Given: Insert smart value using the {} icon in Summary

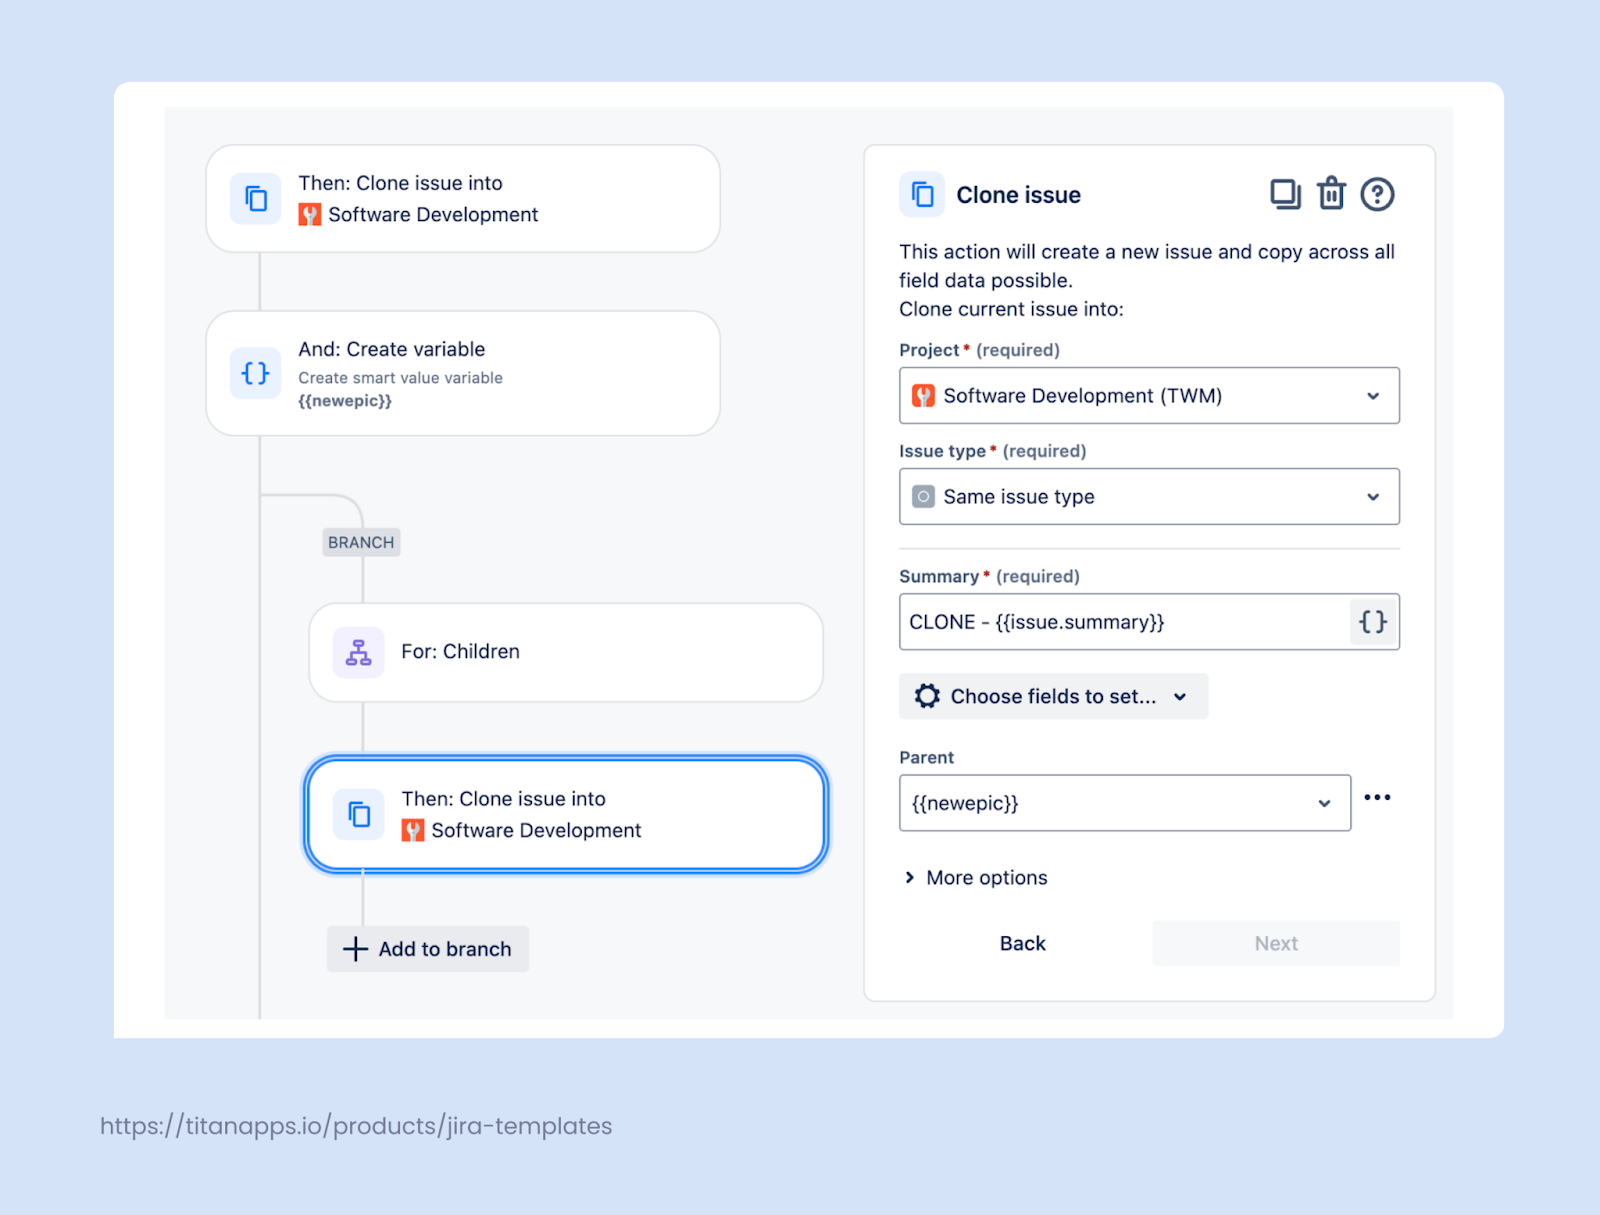Looking at the screenshot, I should 1372,621.
